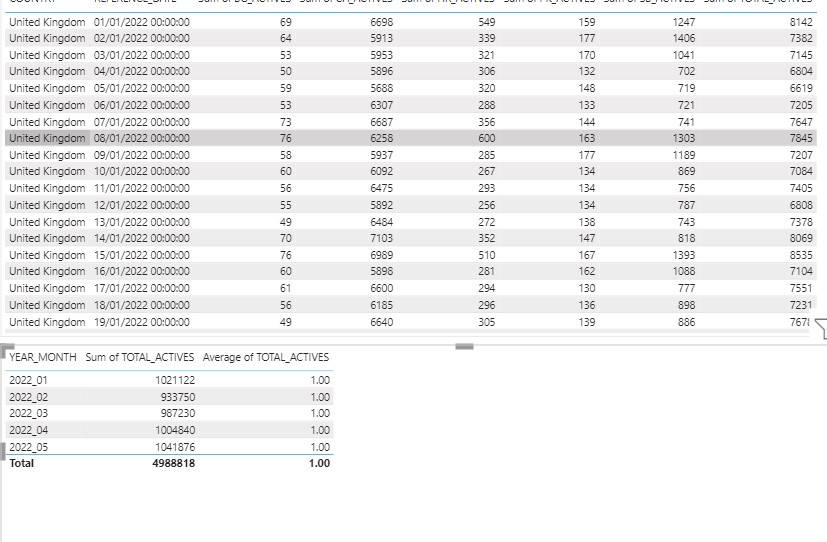
Task: Select the 2022_02 row label
Action: pyautogui.click(x=28, y=397)
